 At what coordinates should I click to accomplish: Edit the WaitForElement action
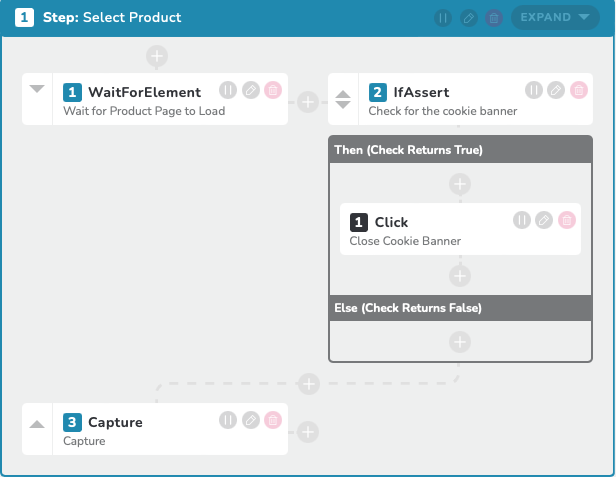(251, 90)
